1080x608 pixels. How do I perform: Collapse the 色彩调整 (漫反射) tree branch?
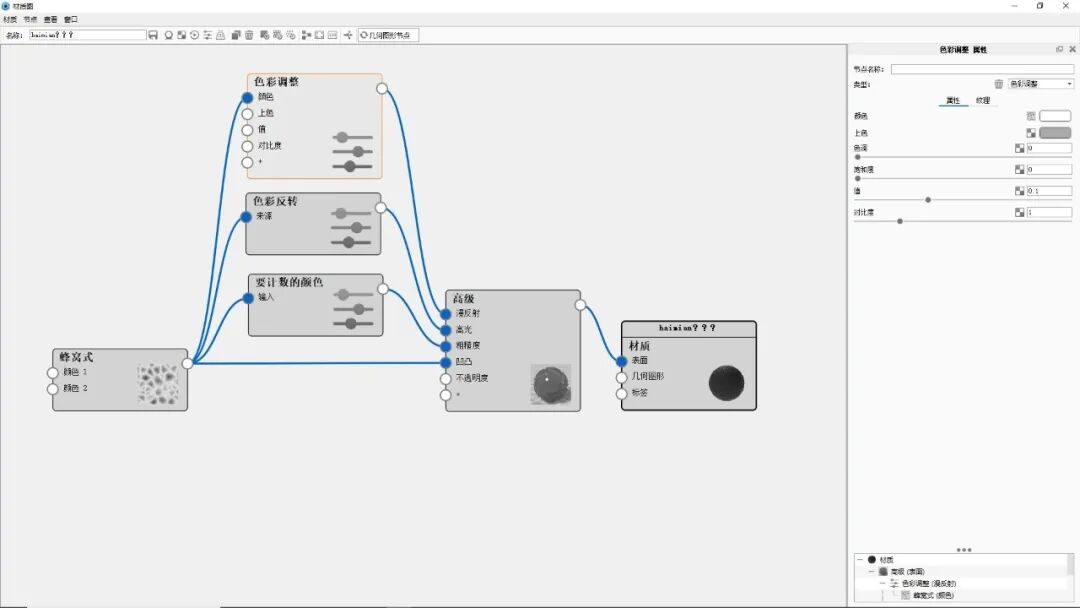tap(882, 583)
